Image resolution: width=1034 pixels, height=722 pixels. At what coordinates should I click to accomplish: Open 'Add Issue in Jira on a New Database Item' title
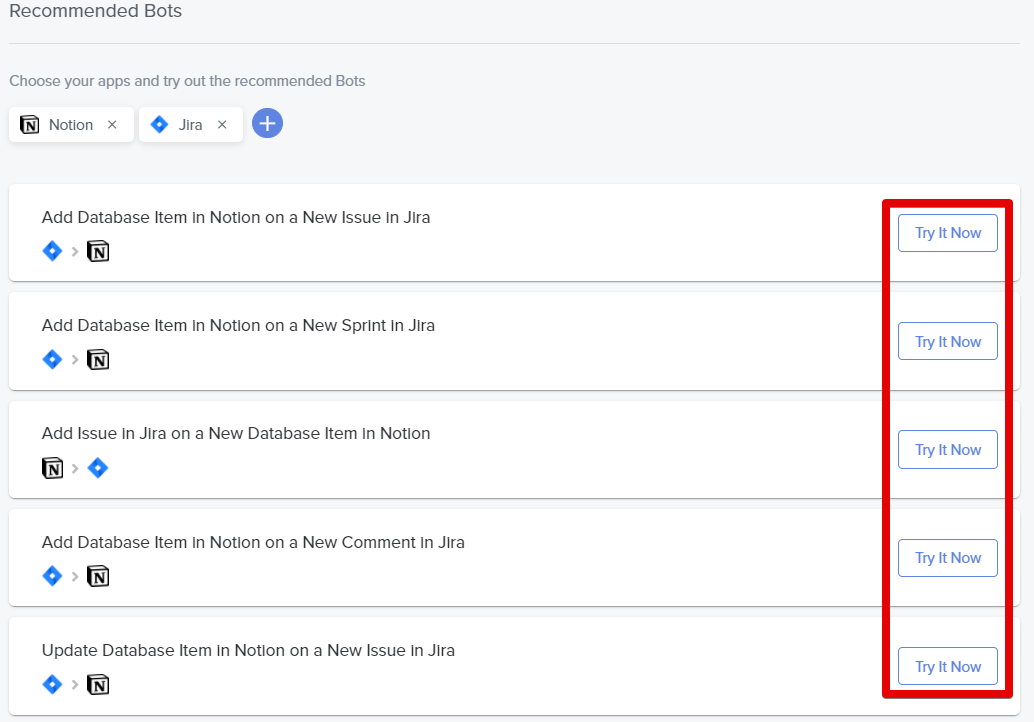click(236, 433)
